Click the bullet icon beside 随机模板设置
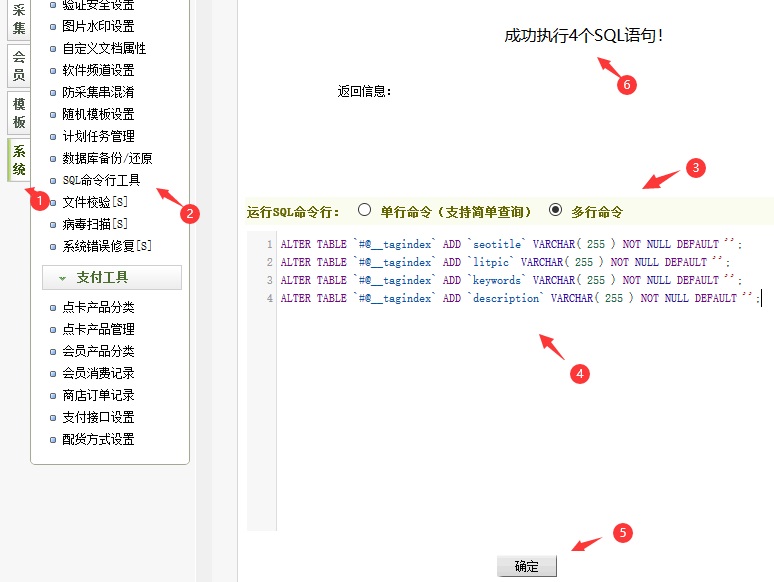774x582 pixels. pos(53,114)
